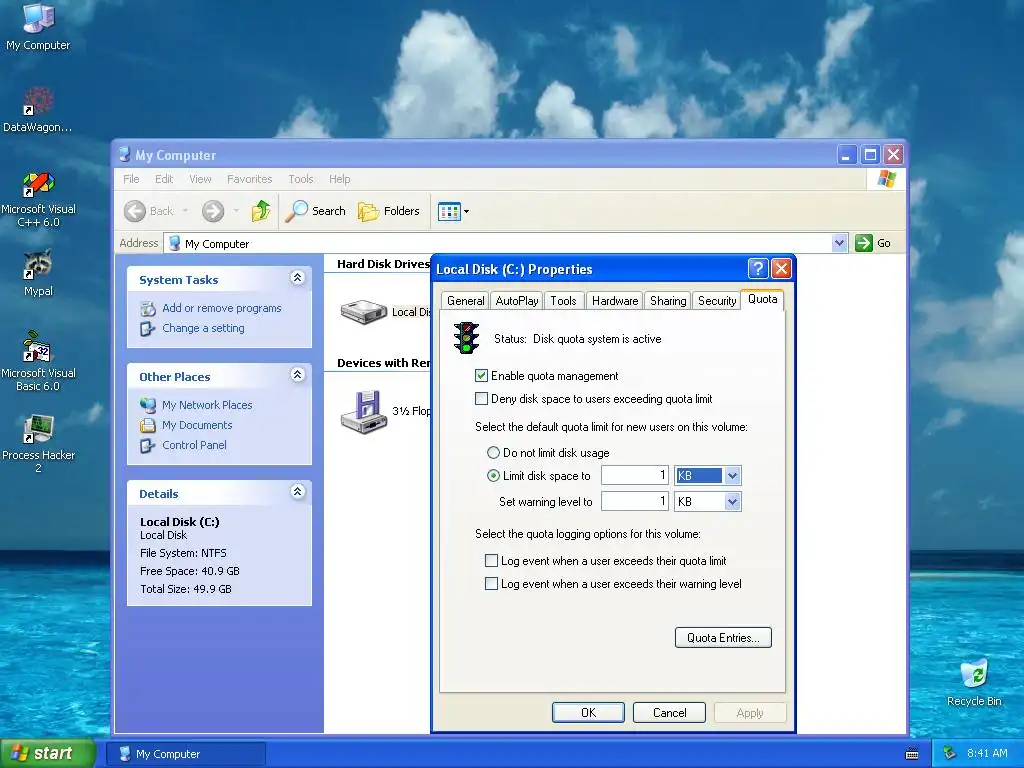Click the limit disk space value field

click(x=635, y=475)
